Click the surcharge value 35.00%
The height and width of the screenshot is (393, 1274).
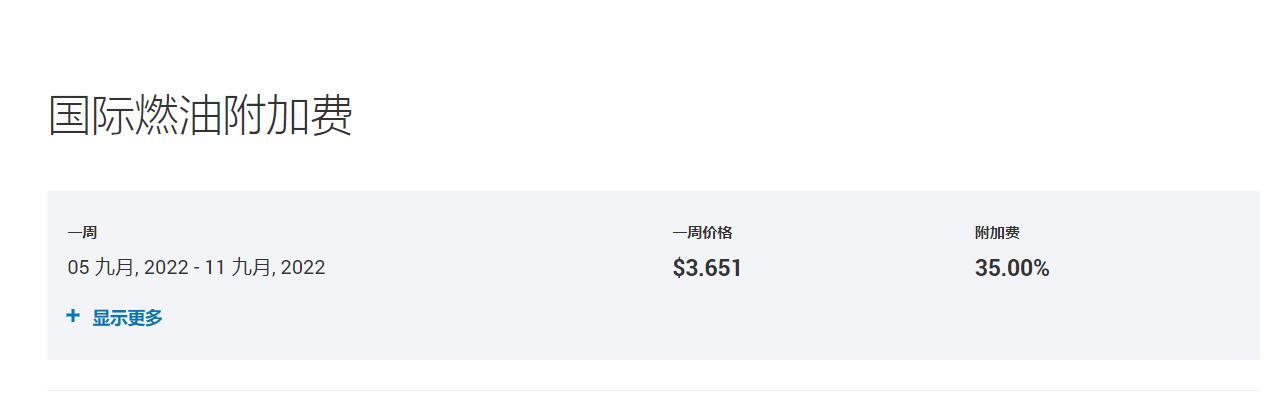point(1012,268)
